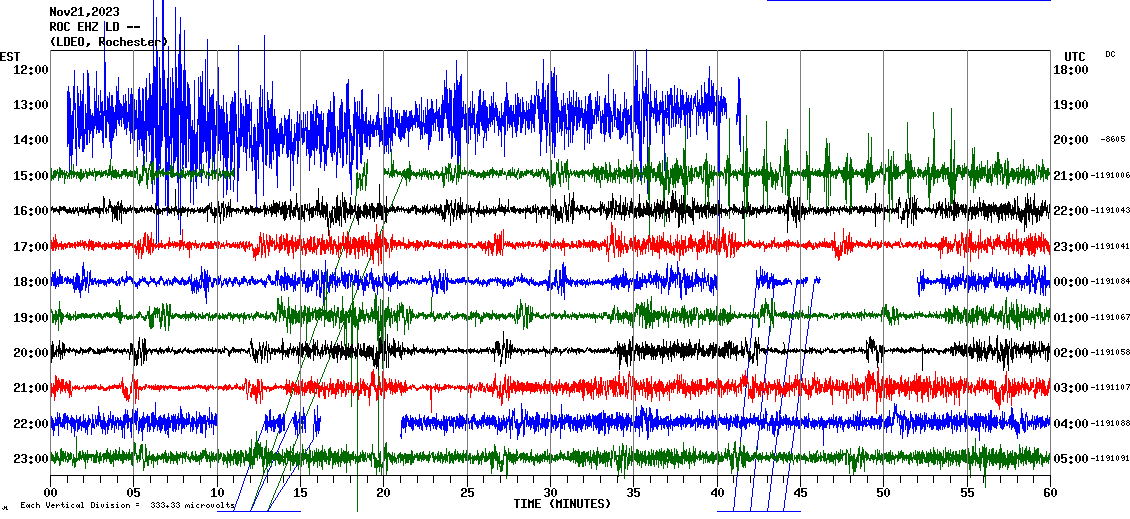Click the 20:00 UTC time label
This screenshot has width=1130, height=519.
1071,140
